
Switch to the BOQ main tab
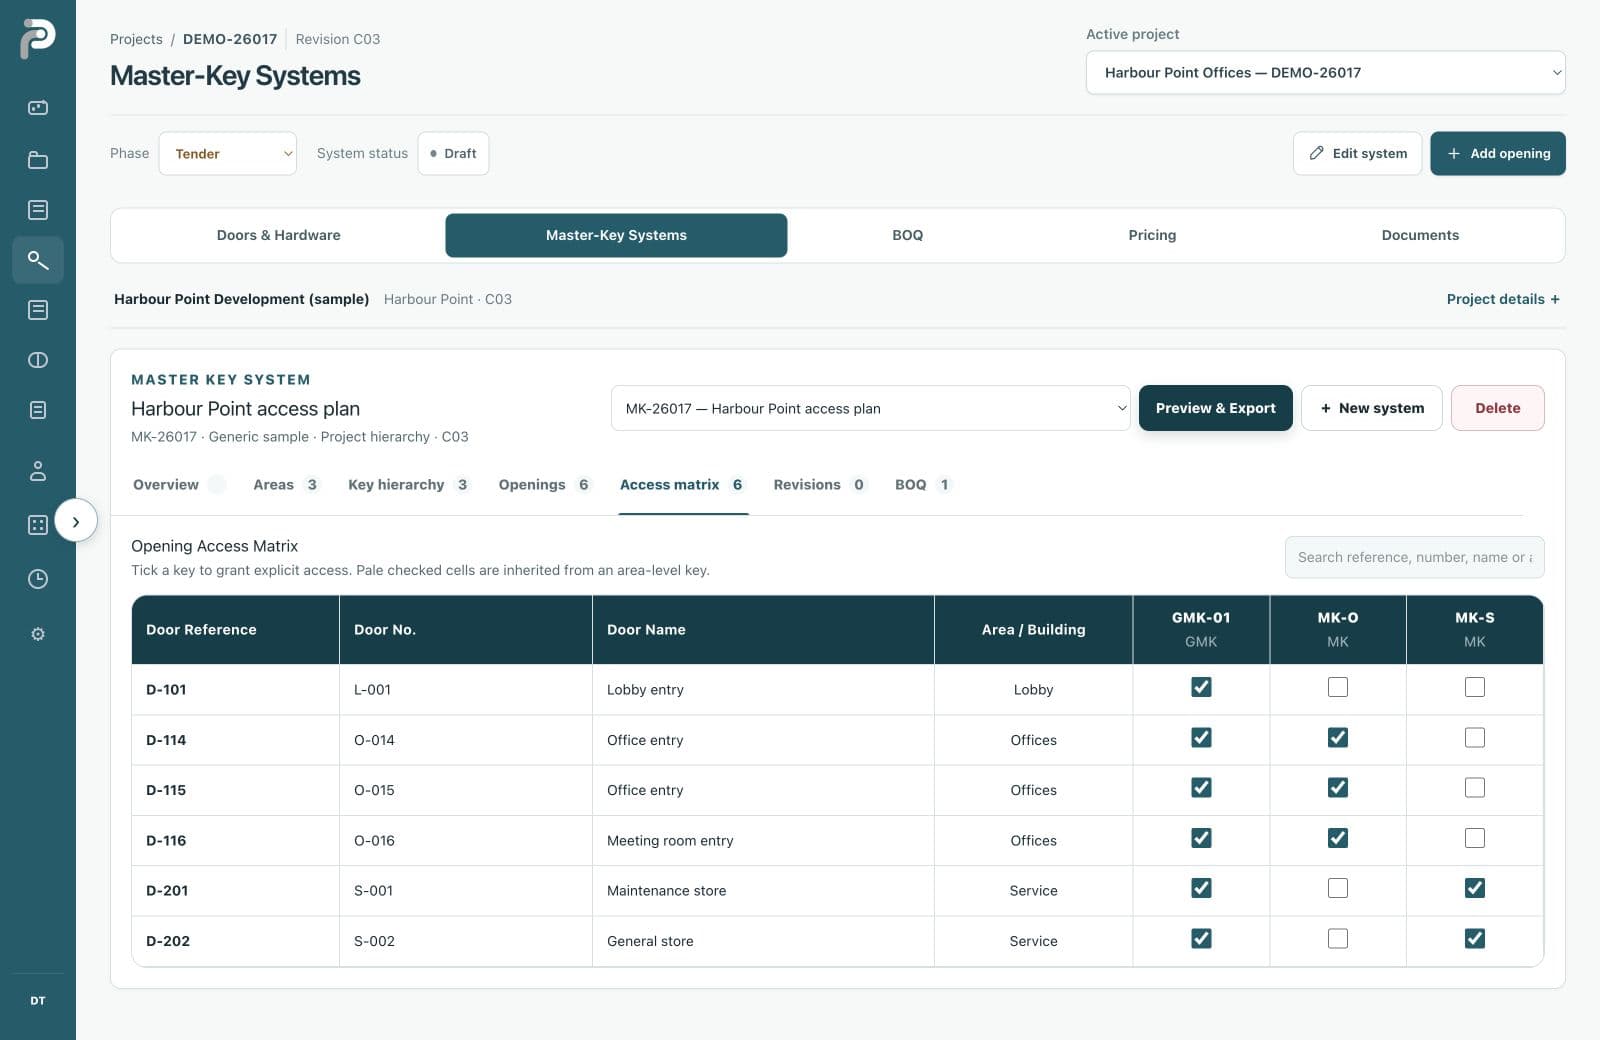[907, 235]
